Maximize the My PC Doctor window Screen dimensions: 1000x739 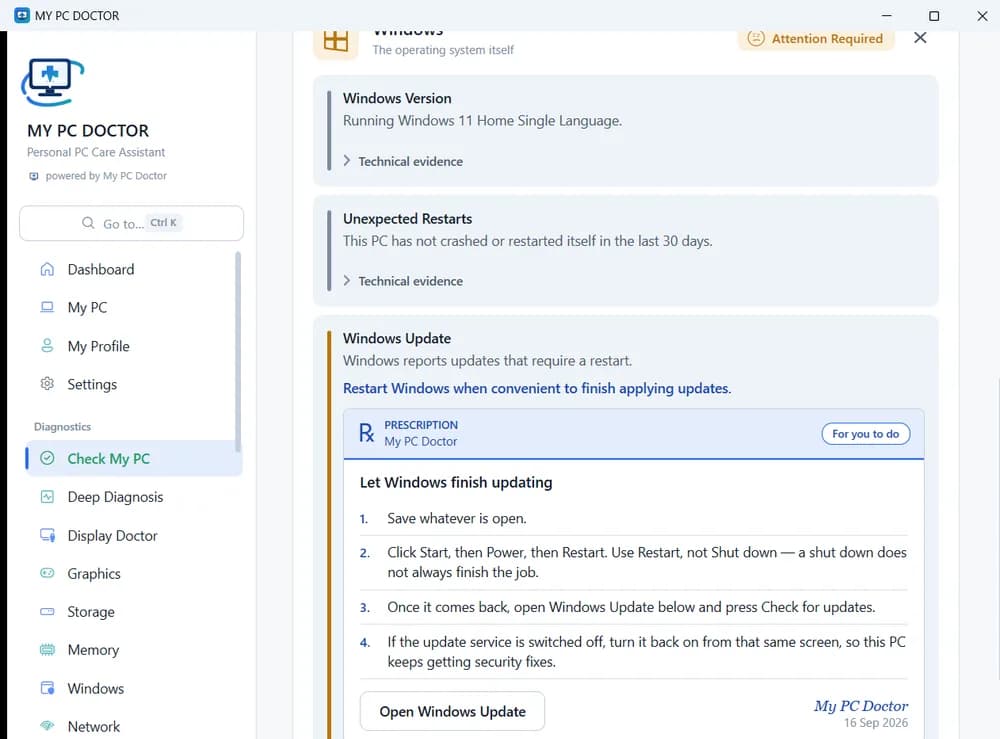934,15
